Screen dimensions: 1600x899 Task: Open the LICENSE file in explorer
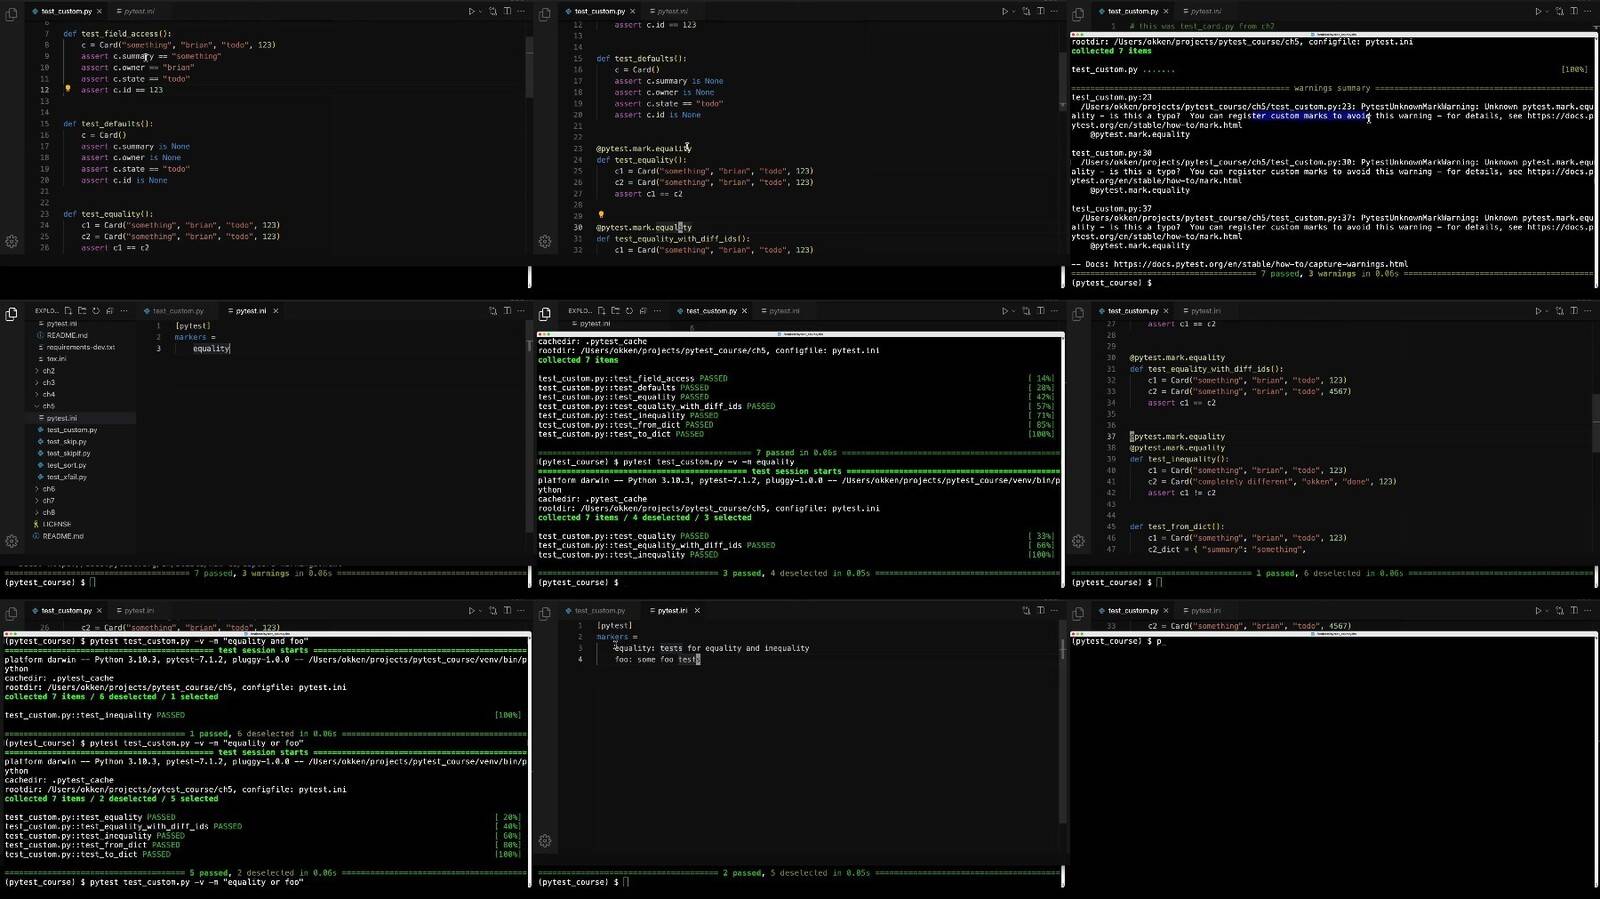click(57, 524)
